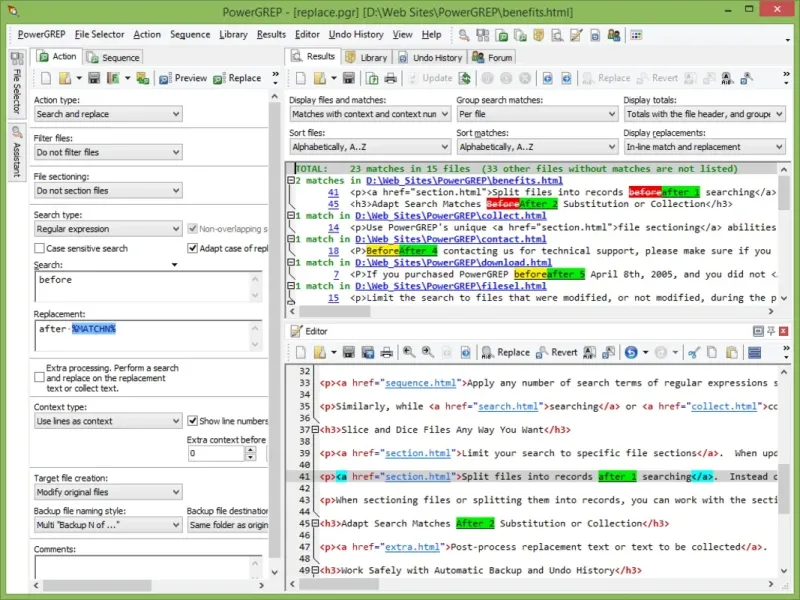The image size is (800, 600).
Task: Click the save action icon in Action toolbar
Action: [93, 78]
